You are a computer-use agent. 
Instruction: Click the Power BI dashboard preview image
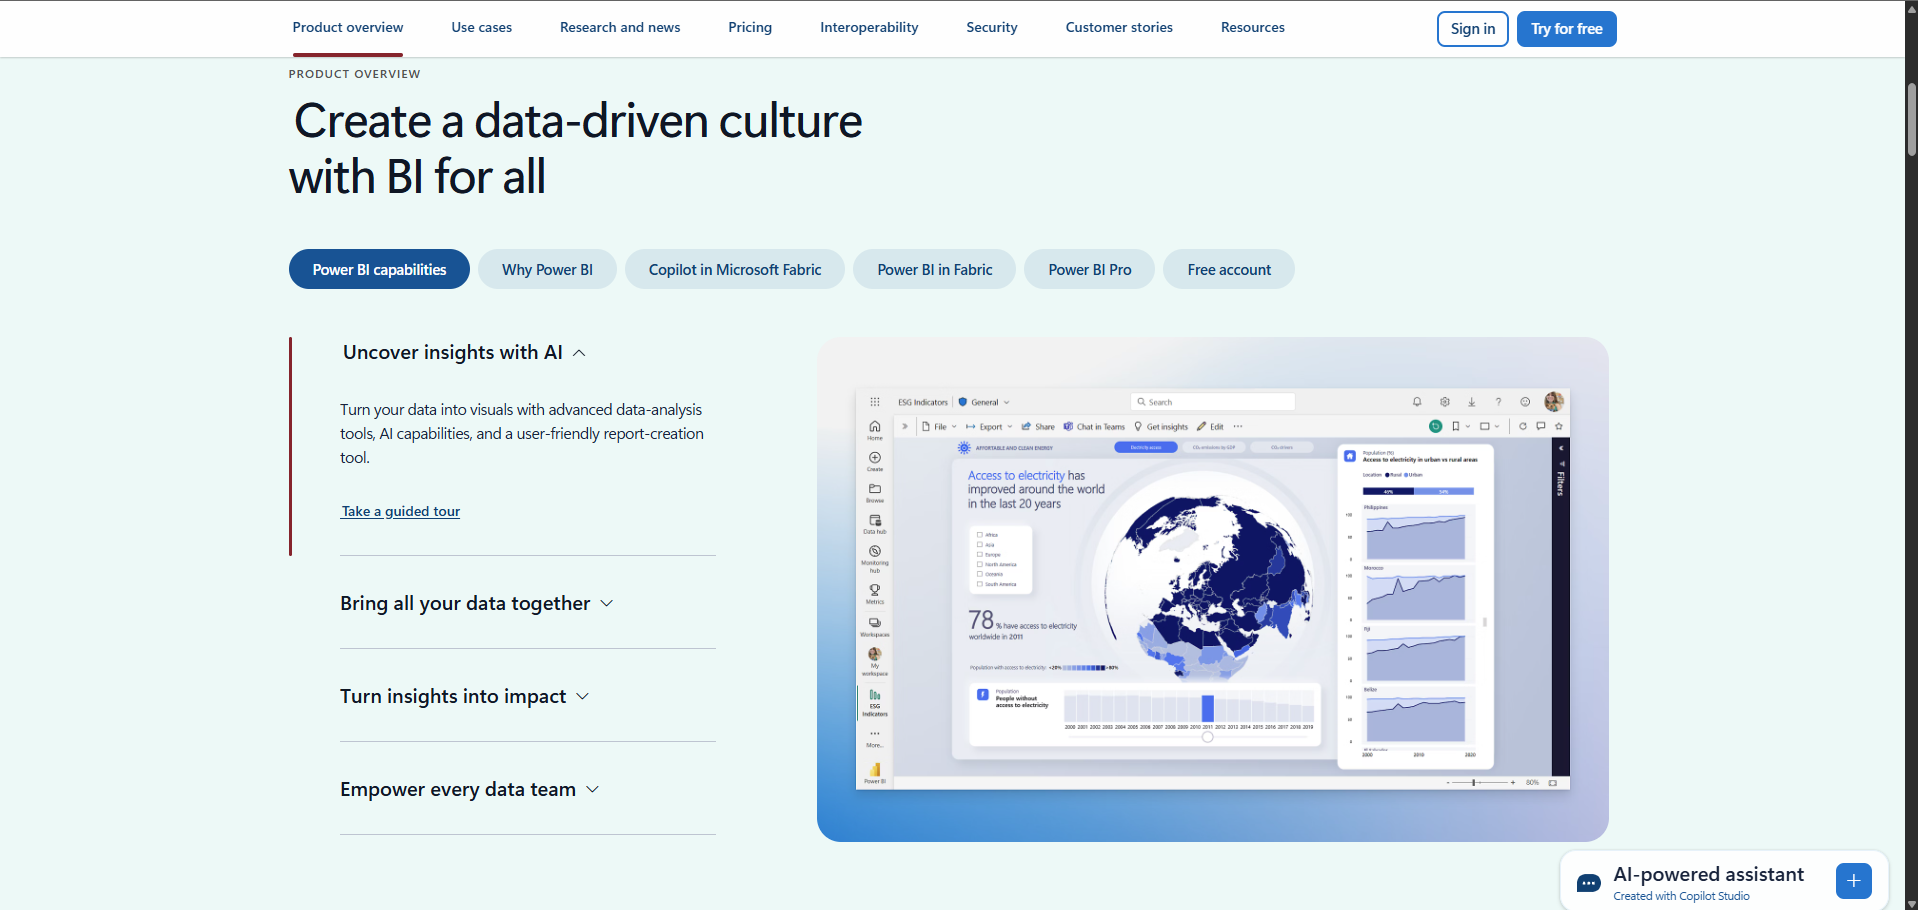1212,589
